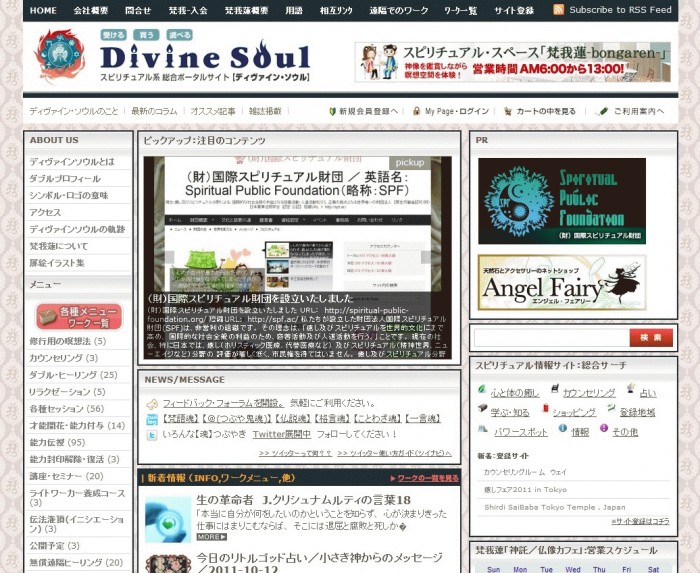Open the カウンセリング (3) sidebar link
Viewport: 700px width, 573px height.
tap(63, 357)
